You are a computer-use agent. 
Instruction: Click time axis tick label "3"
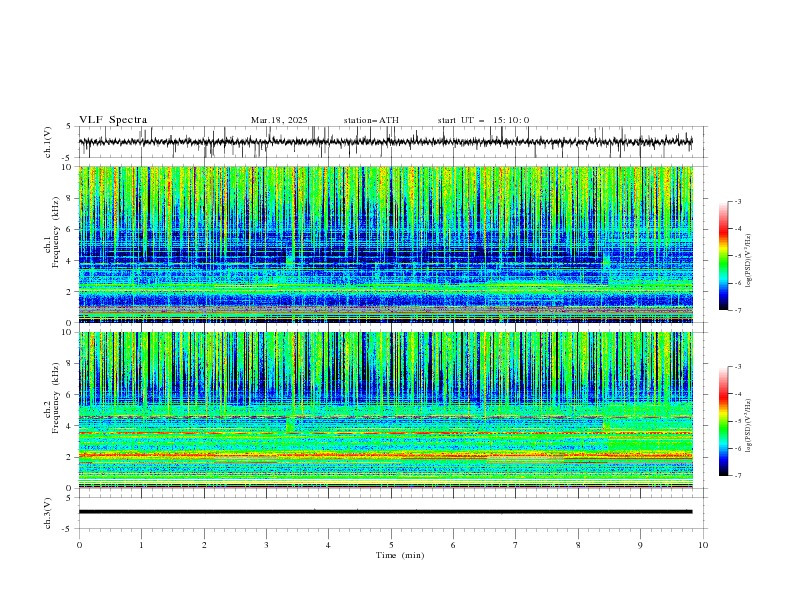click(x=266, y=545)
